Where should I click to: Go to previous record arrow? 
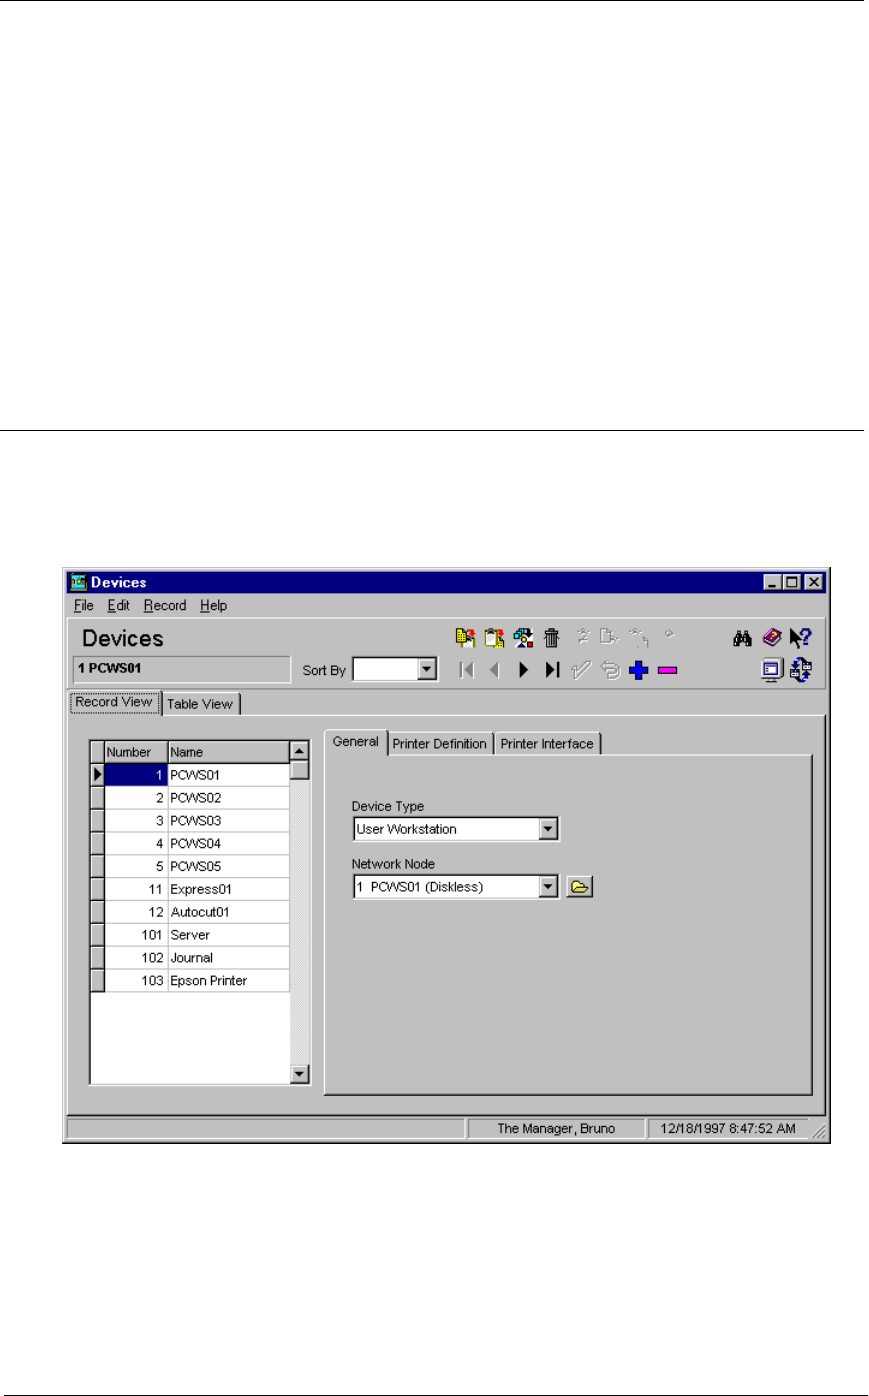[494, 670]
